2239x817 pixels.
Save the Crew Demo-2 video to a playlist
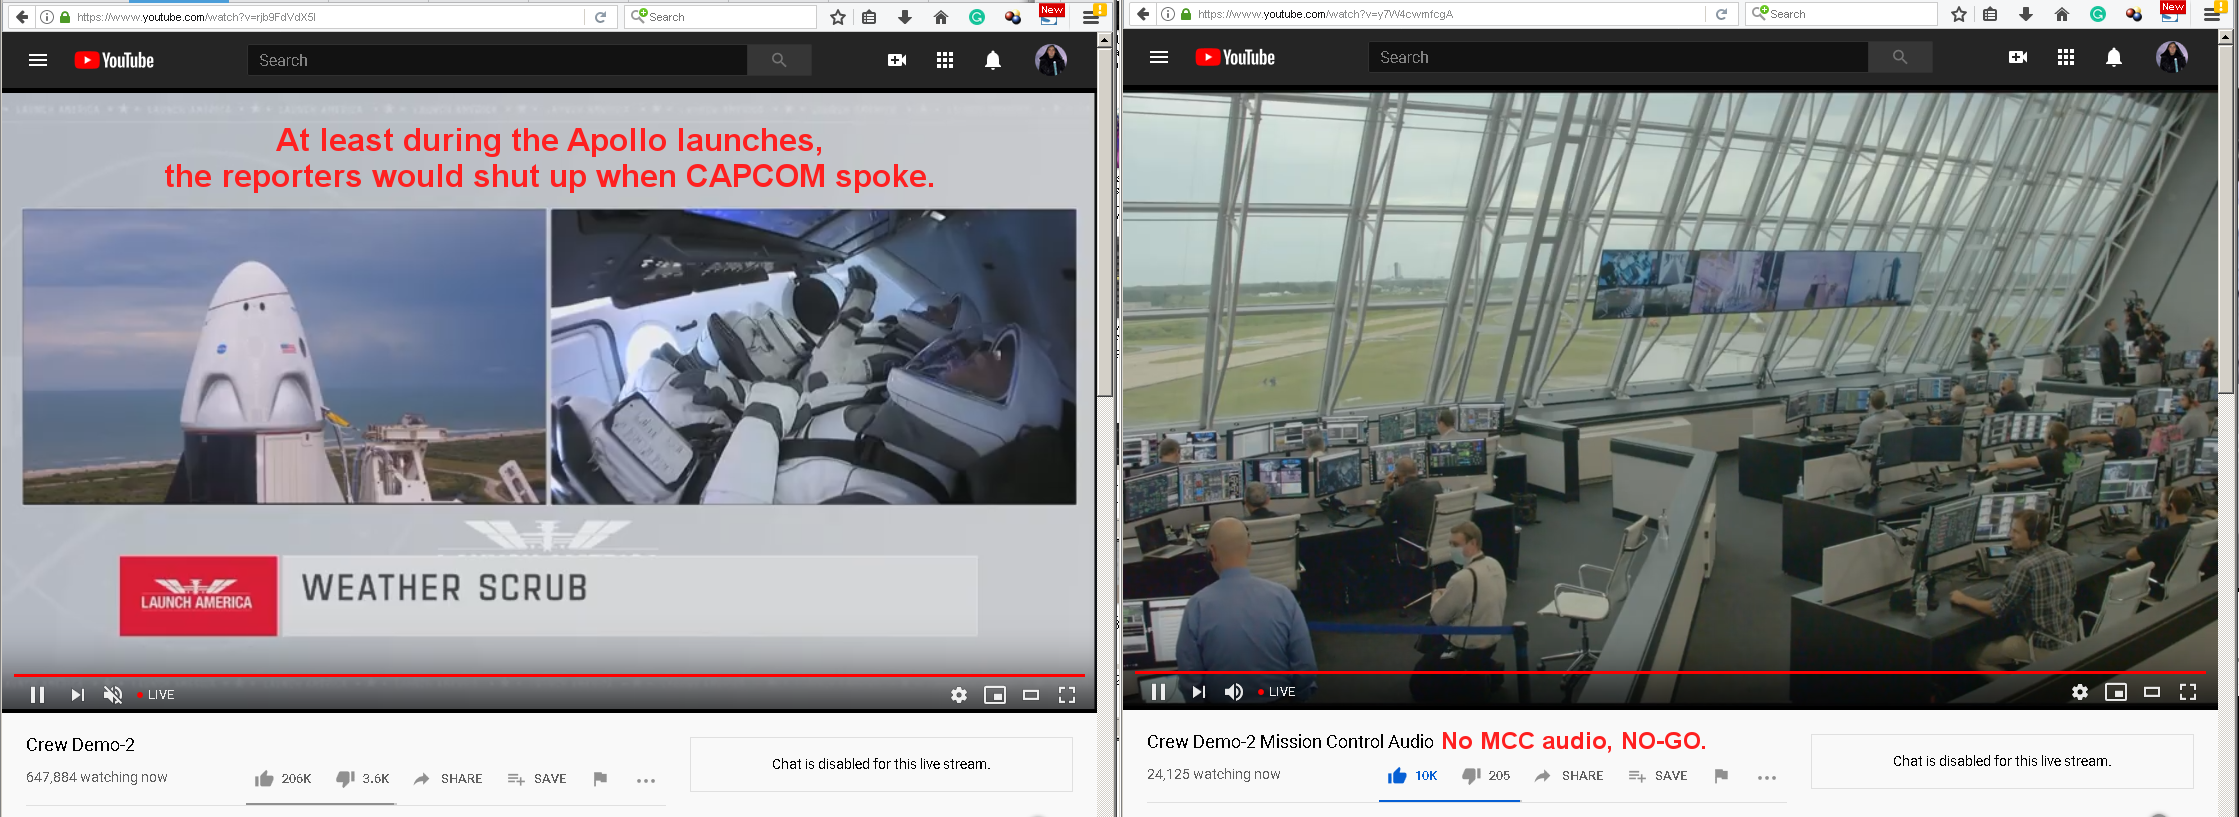pyautogui.click(x=537, y=779)
